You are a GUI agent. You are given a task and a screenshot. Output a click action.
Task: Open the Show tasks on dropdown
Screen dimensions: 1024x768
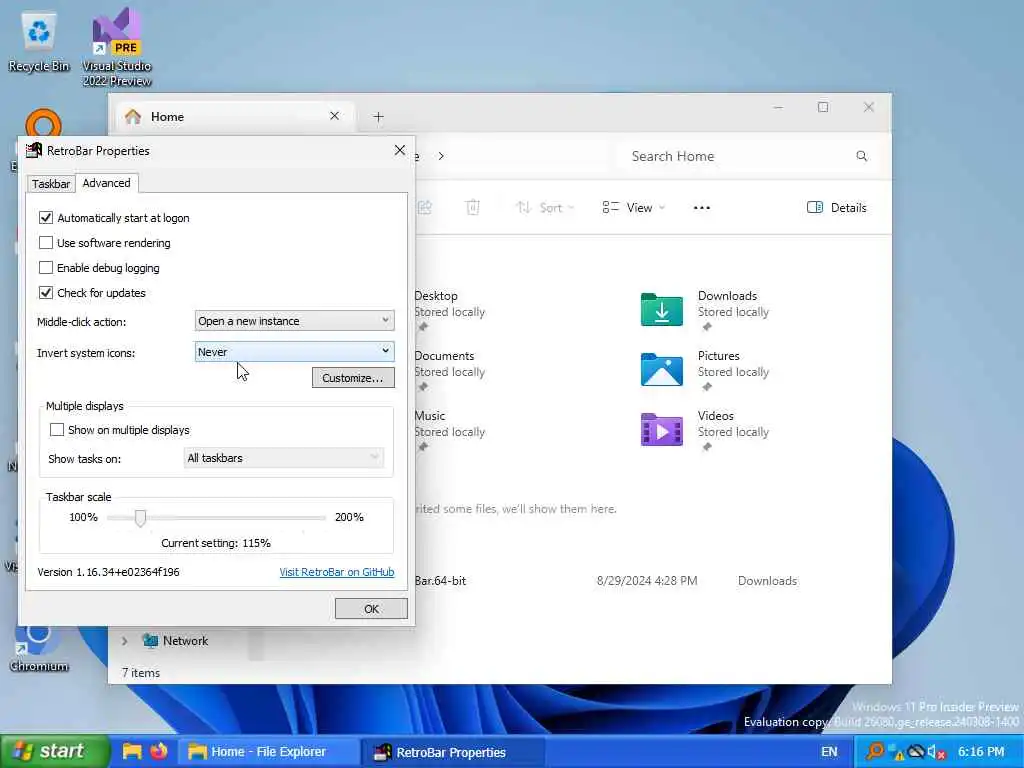tap(283, 458)
